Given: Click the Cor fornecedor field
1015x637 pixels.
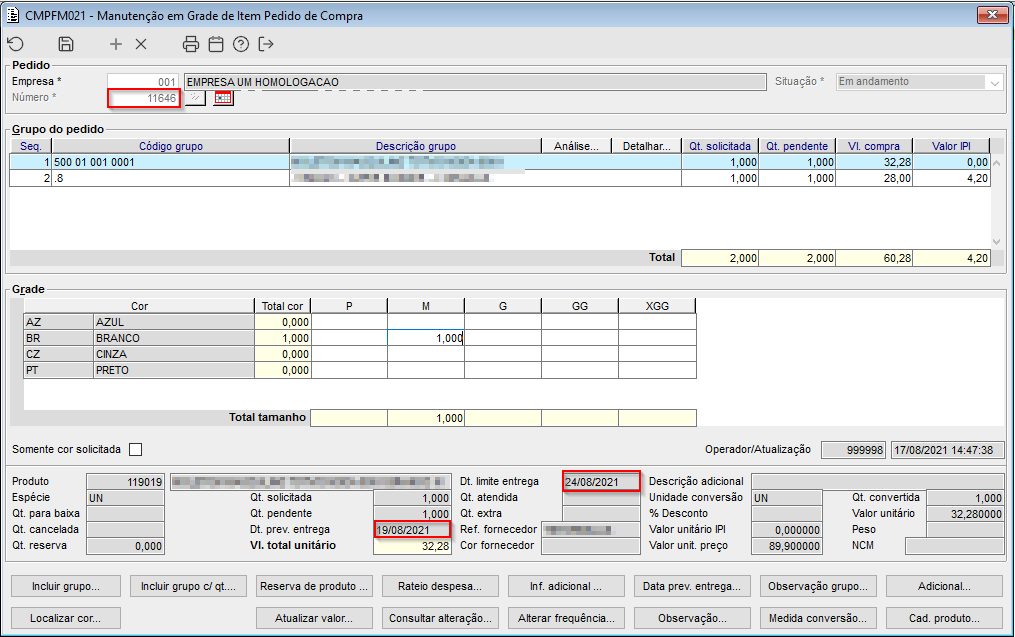Looking at the screenshot, I should [590, 546].
